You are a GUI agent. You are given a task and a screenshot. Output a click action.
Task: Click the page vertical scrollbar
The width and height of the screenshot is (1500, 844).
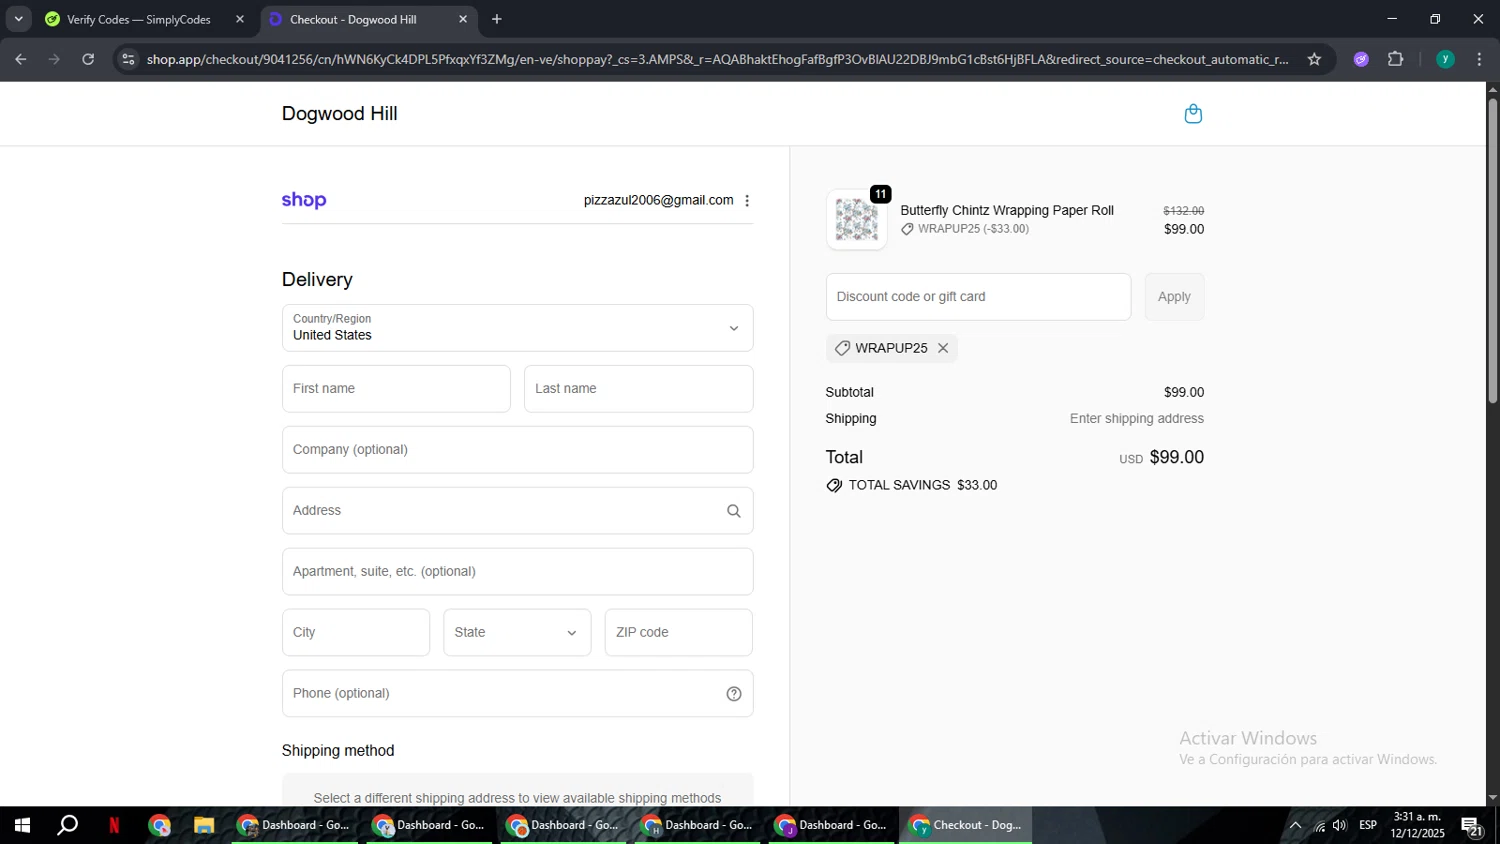1492,251
